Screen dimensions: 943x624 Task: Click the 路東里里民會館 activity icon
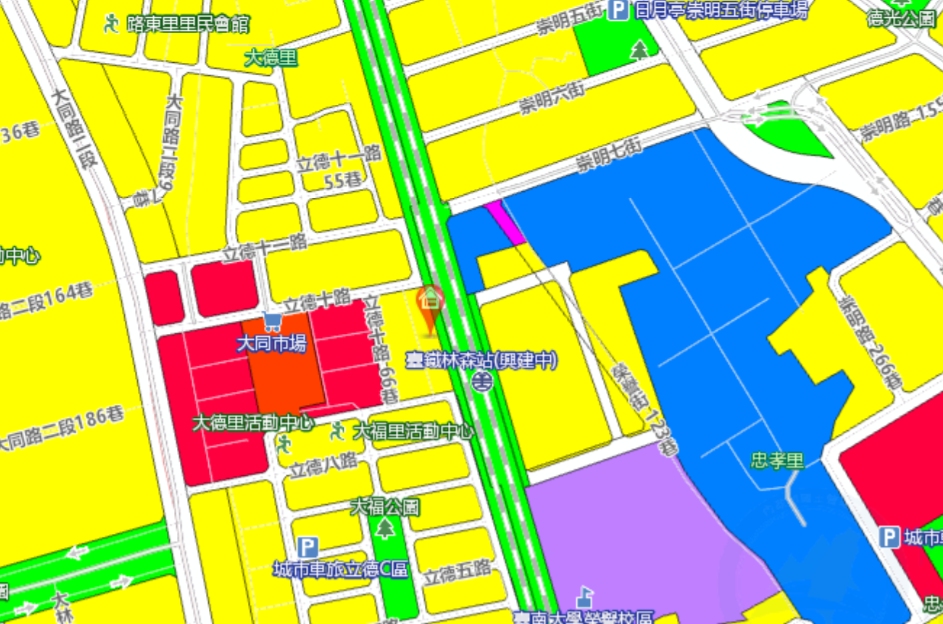112,23
